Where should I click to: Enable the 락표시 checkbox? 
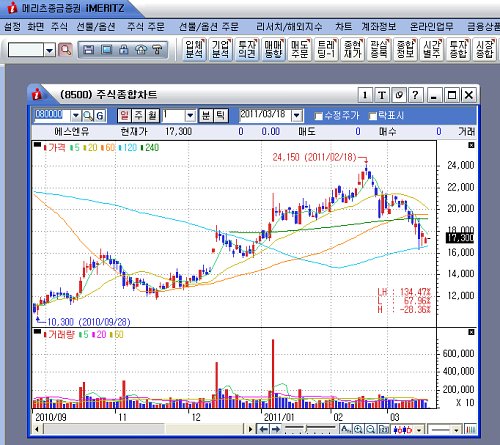(x=373, y=116)
